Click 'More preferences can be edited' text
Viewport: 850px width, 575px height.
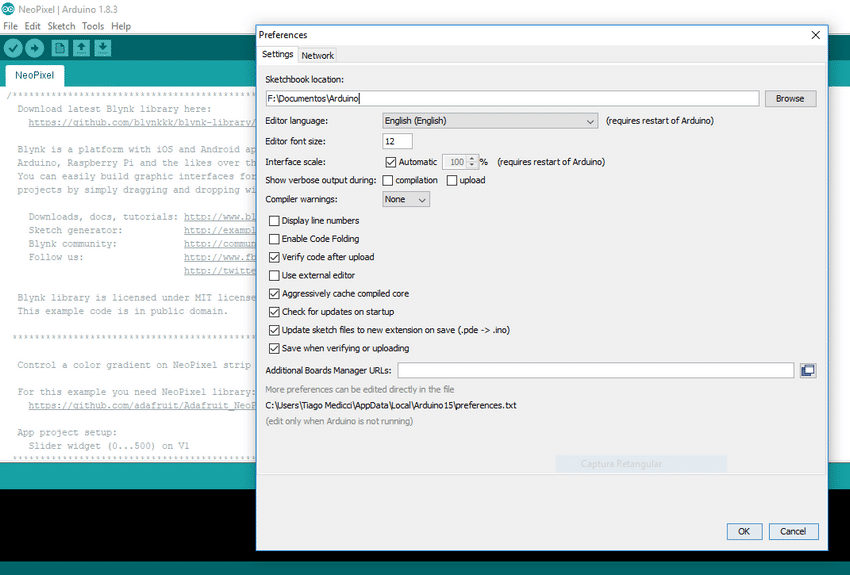coord(359,390)
